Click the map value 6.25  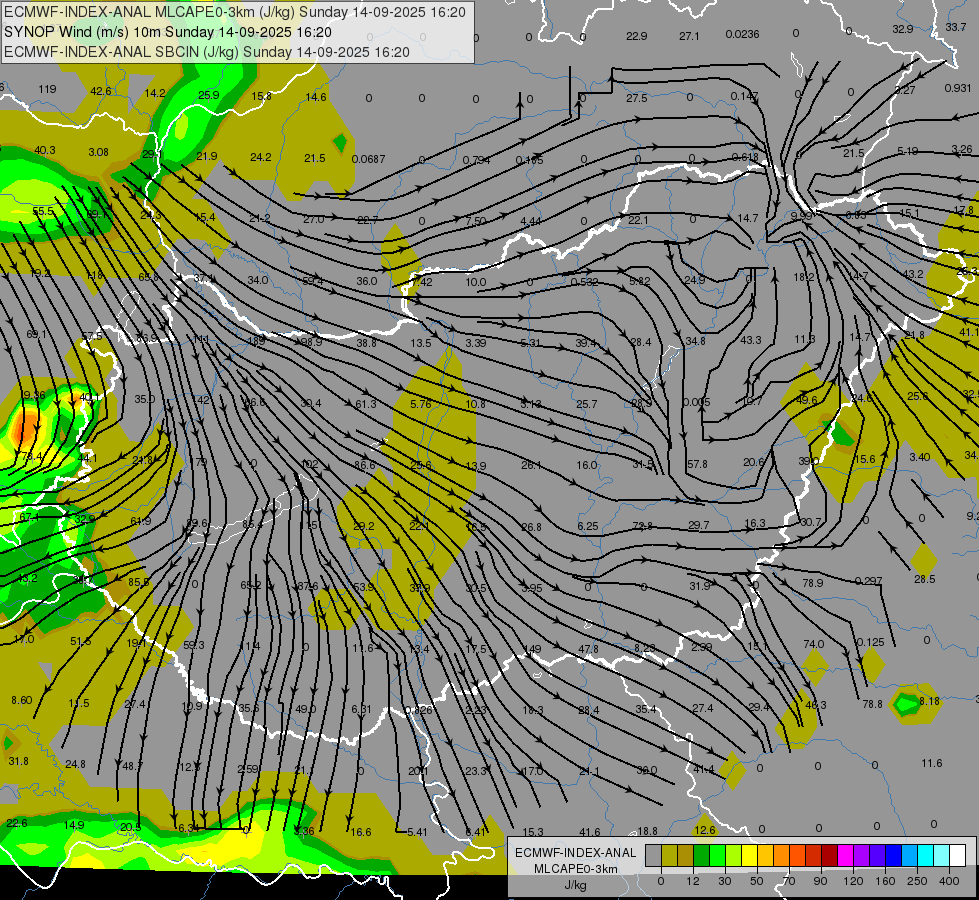[588, 526]
